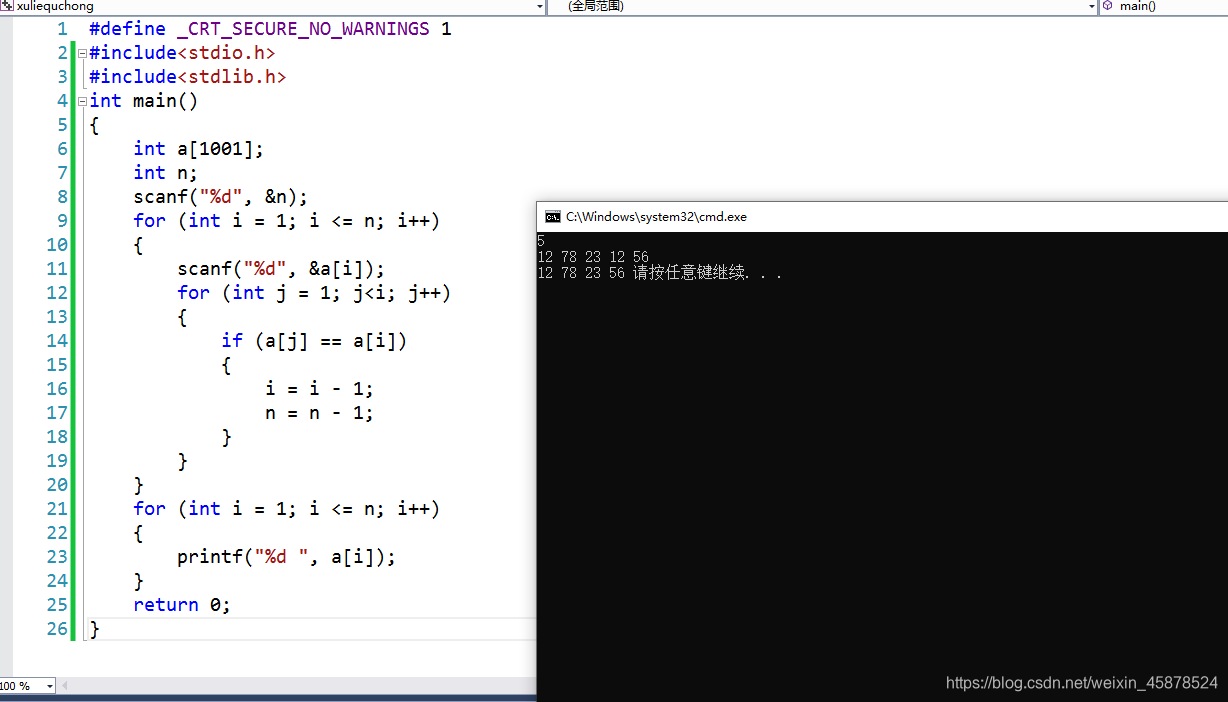Open the (全局范围) scope dropdown
Screen dimensions: 1228x702
[823, 6]
